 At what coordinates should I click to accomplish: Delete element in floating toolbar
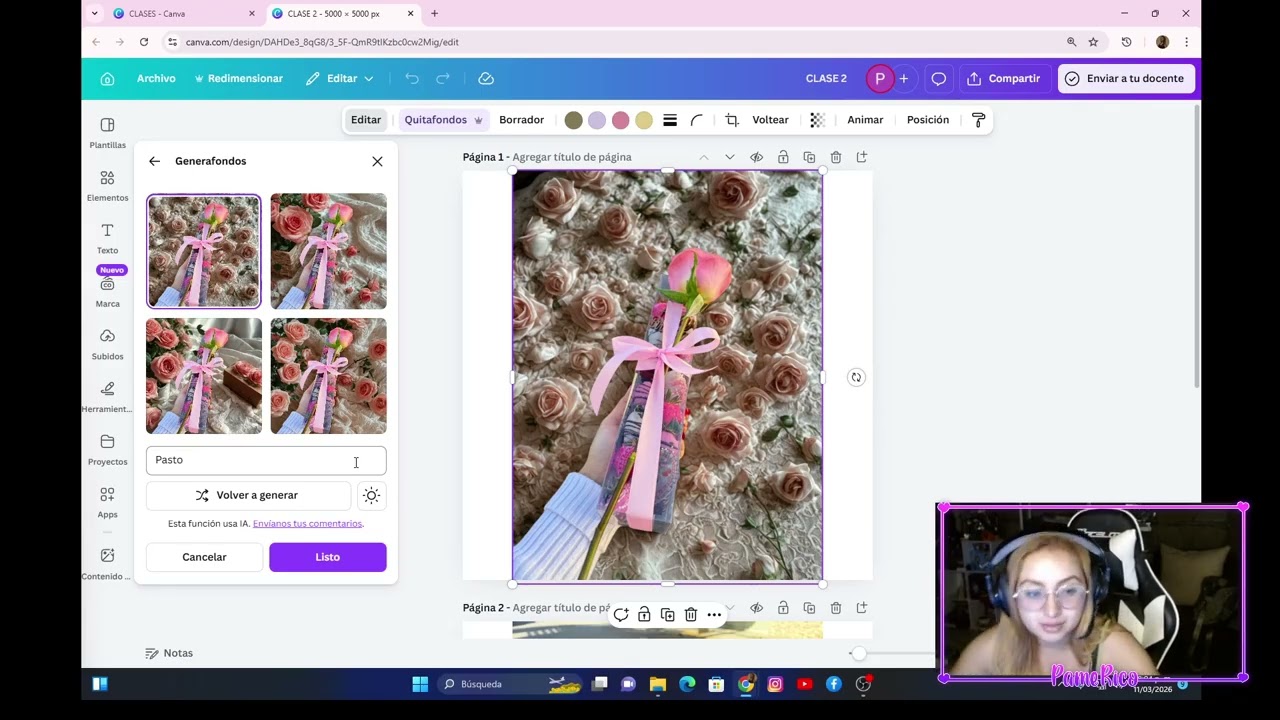[691, 615]
